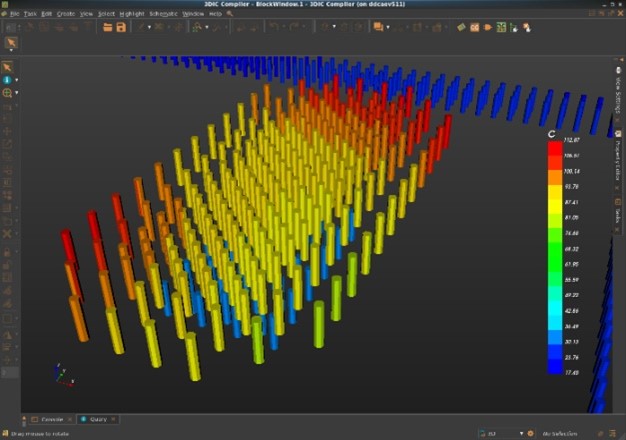Close the Console tab

pos(70,419)
